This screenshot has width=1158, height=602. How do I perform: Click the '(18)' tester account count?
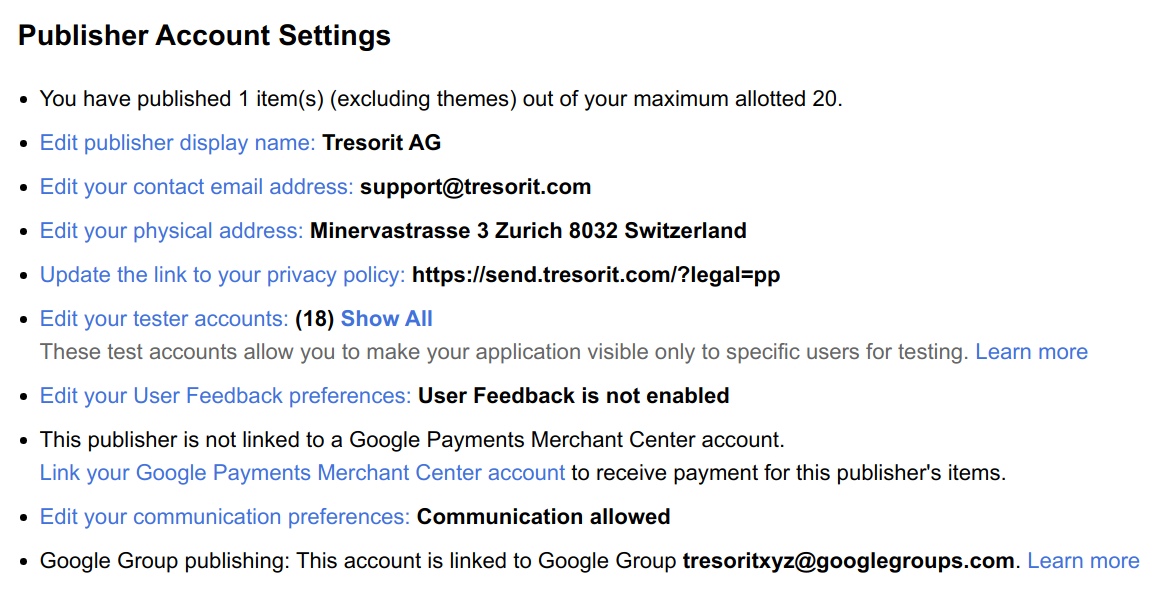click(x=314, y=319)
